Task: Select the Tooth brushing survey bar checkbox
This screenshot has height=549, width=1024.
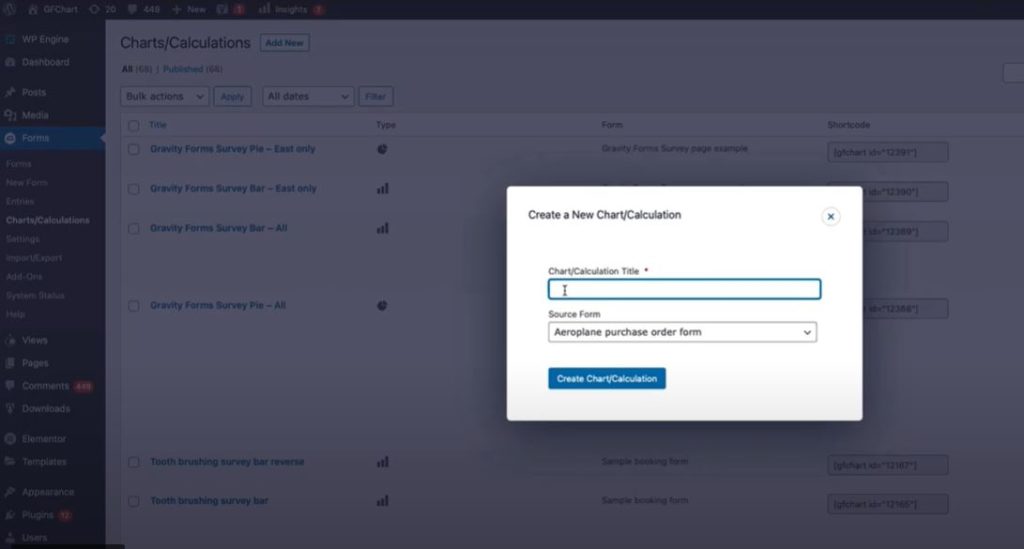Action: 133,501
